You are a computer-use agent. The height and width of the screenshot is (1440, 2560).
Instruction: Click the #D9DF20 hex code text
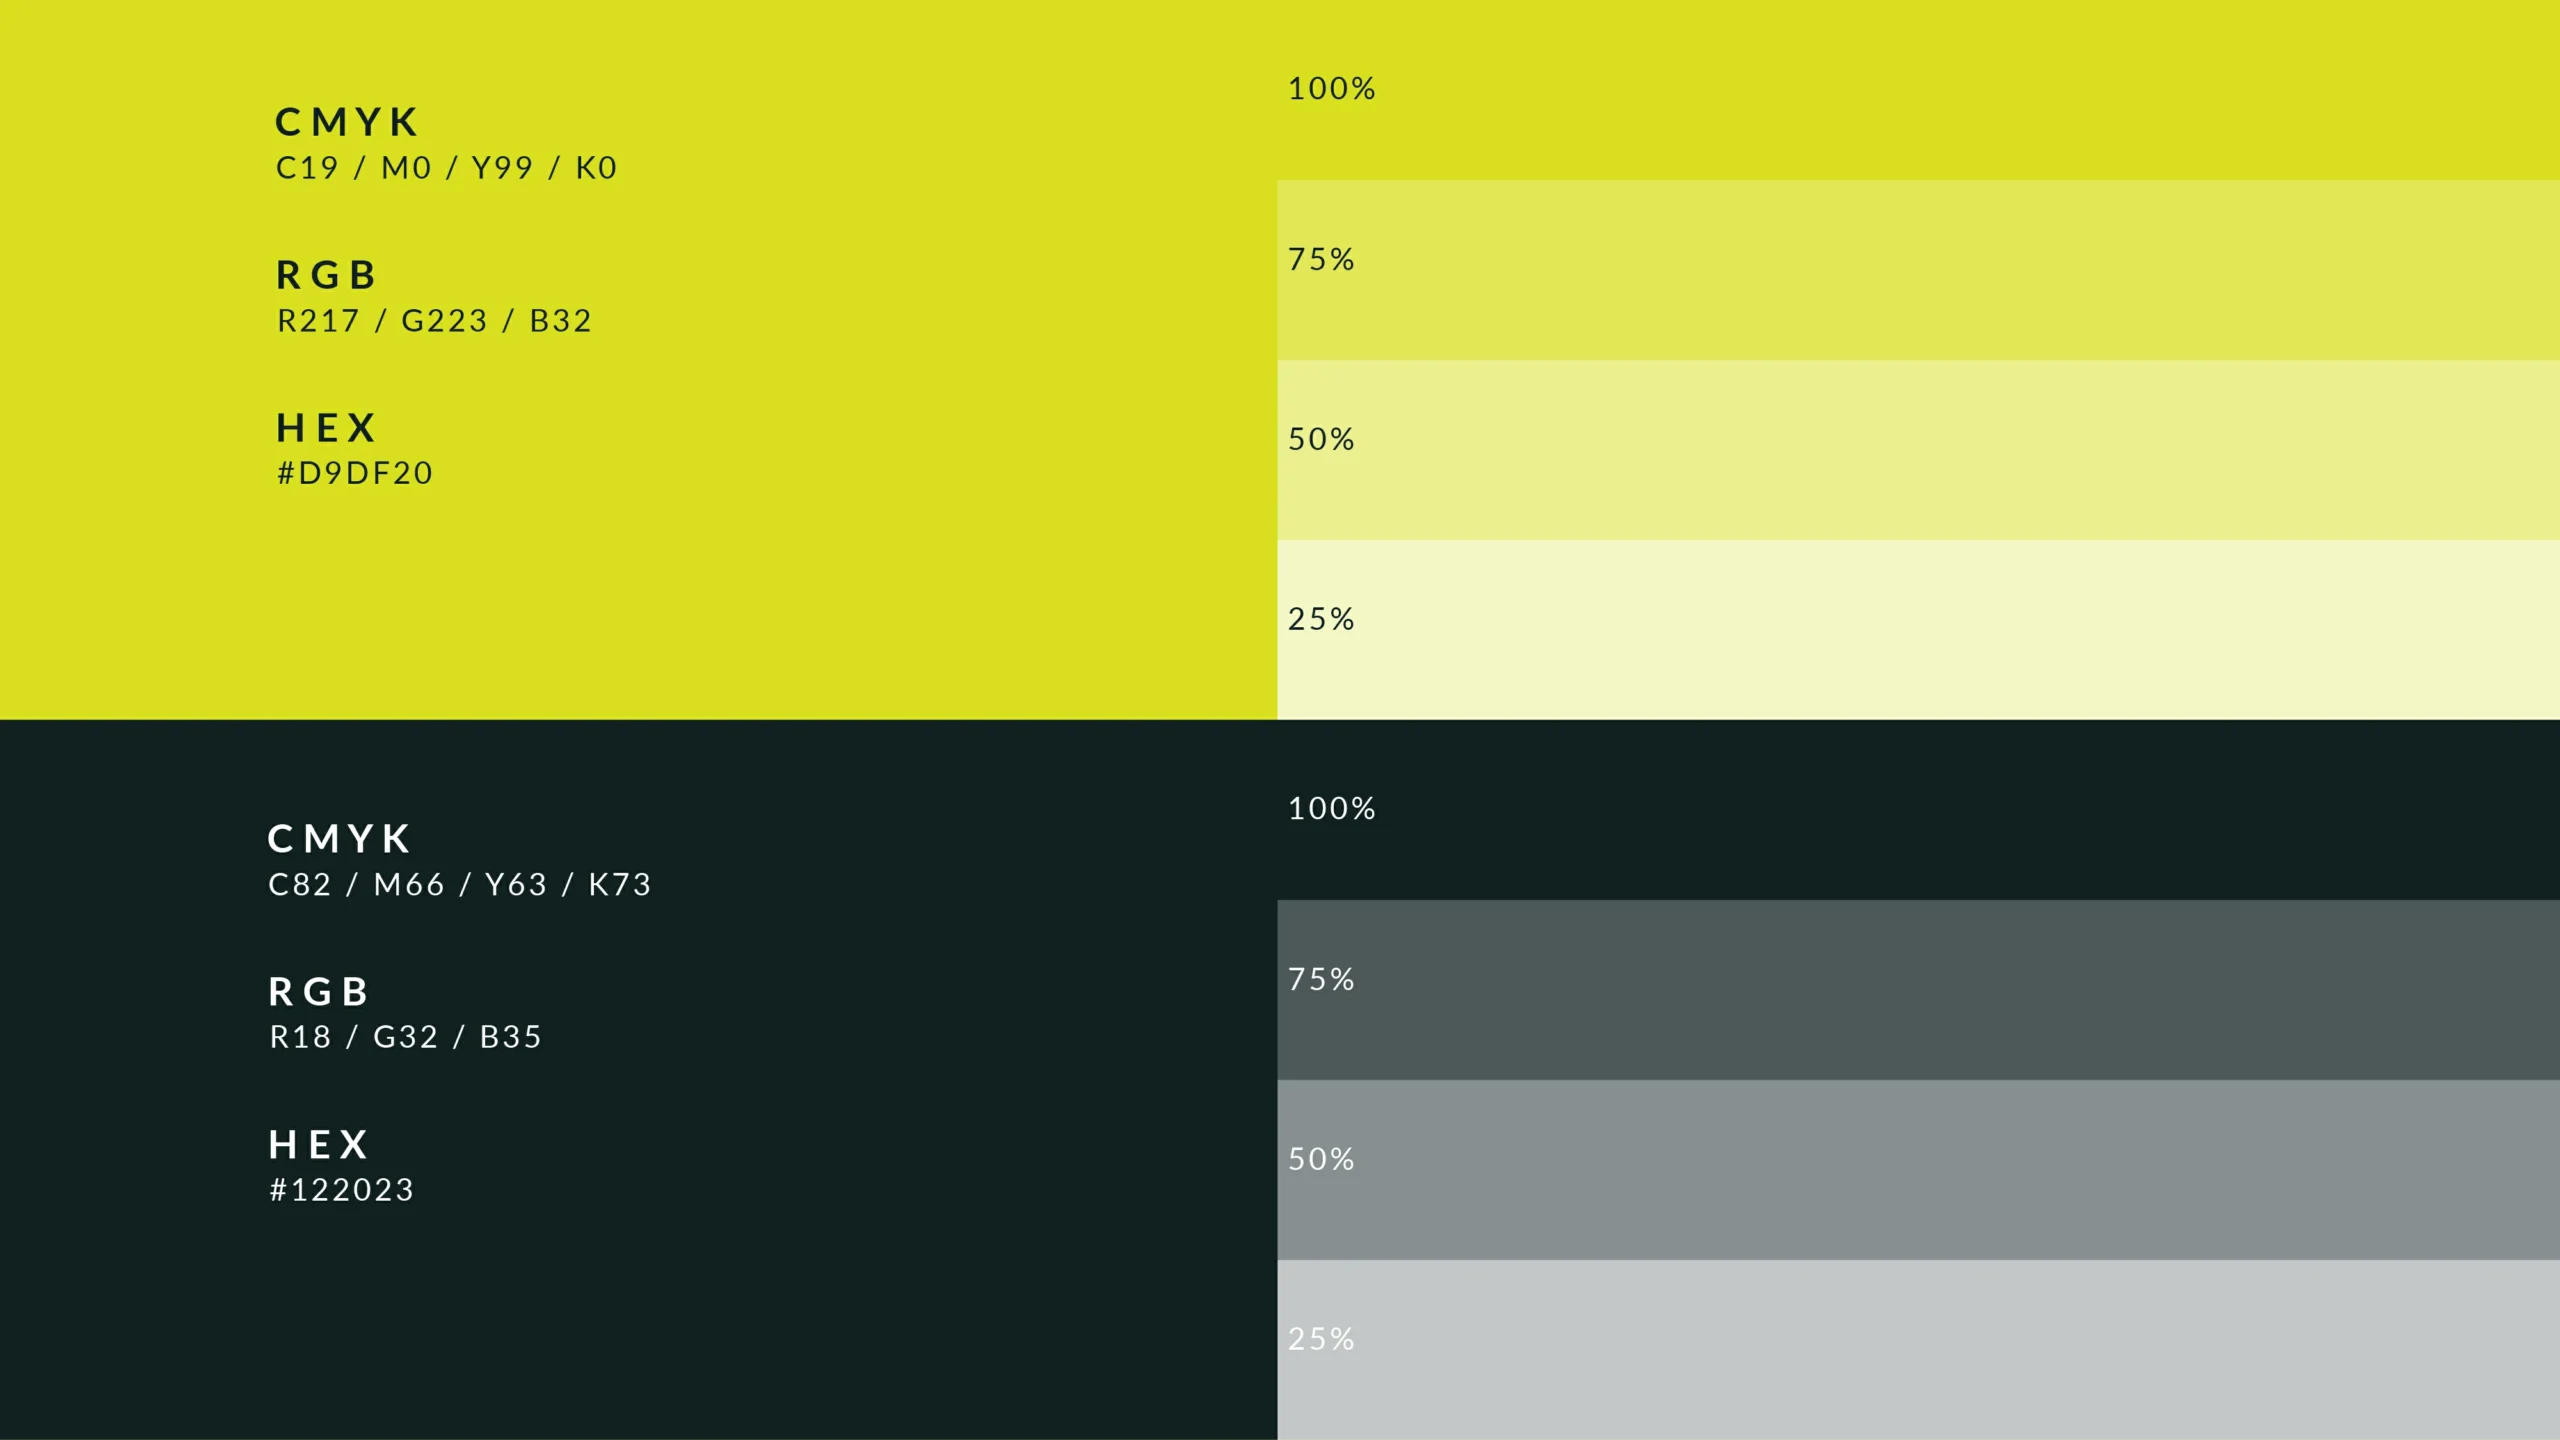[x=355, y=473]
